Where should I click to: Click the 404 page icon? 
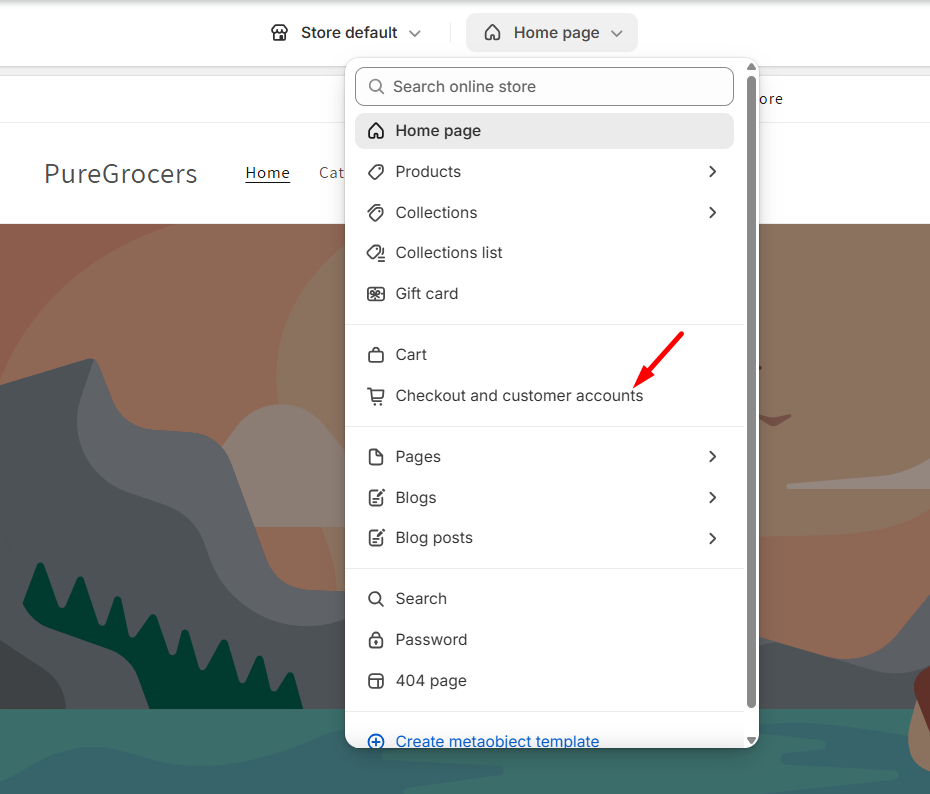(376, 681)
